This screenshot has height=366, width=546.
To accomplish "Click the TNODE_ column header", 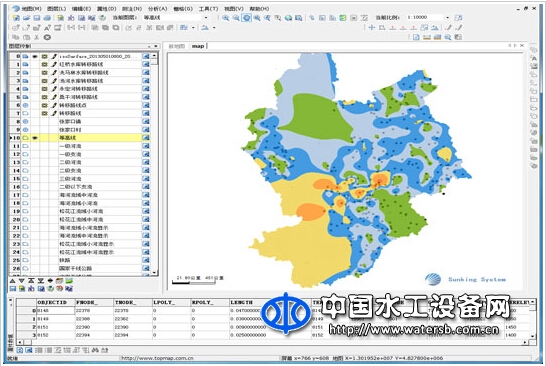I will click(133, 302).
